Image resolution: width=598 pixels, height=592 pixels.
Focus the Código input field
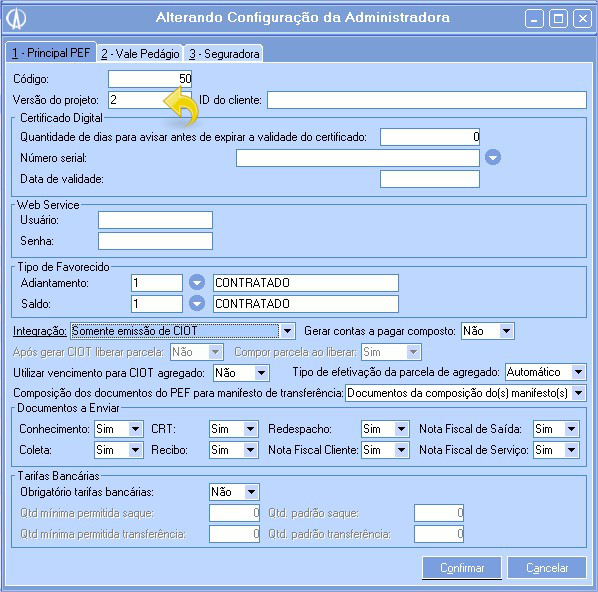pos(150,79)
